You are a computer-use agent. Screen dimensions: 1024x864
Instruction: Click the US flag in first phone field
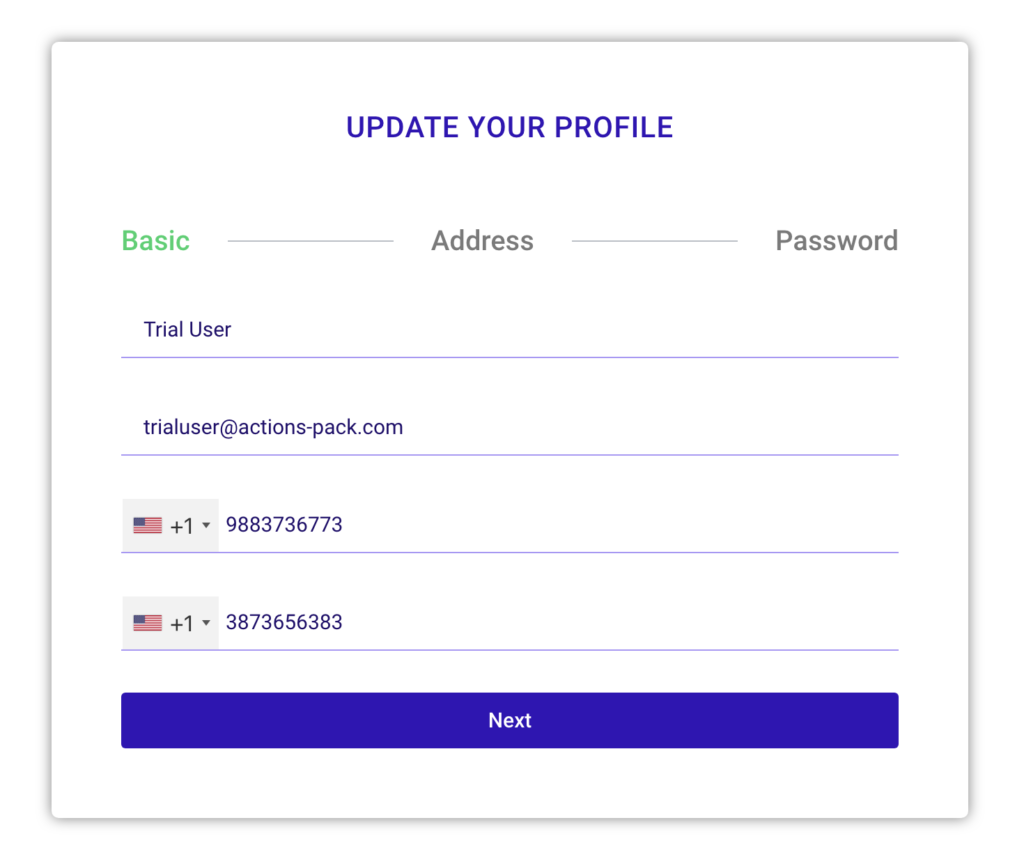click(148, 525)
